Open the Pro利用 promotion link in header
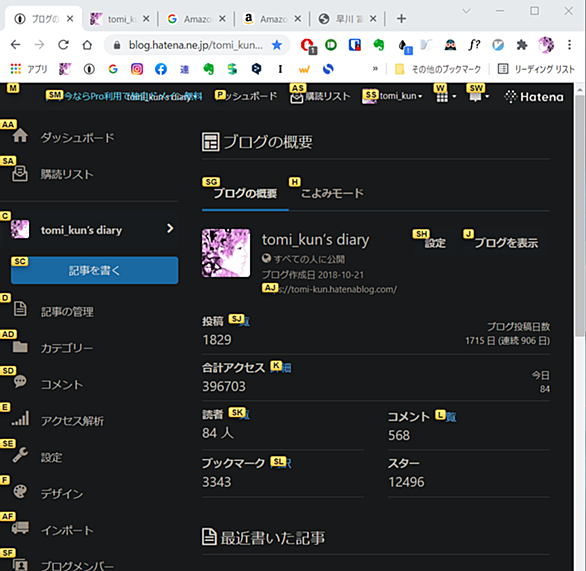586x571 pixels. click(x=124, y=96)
